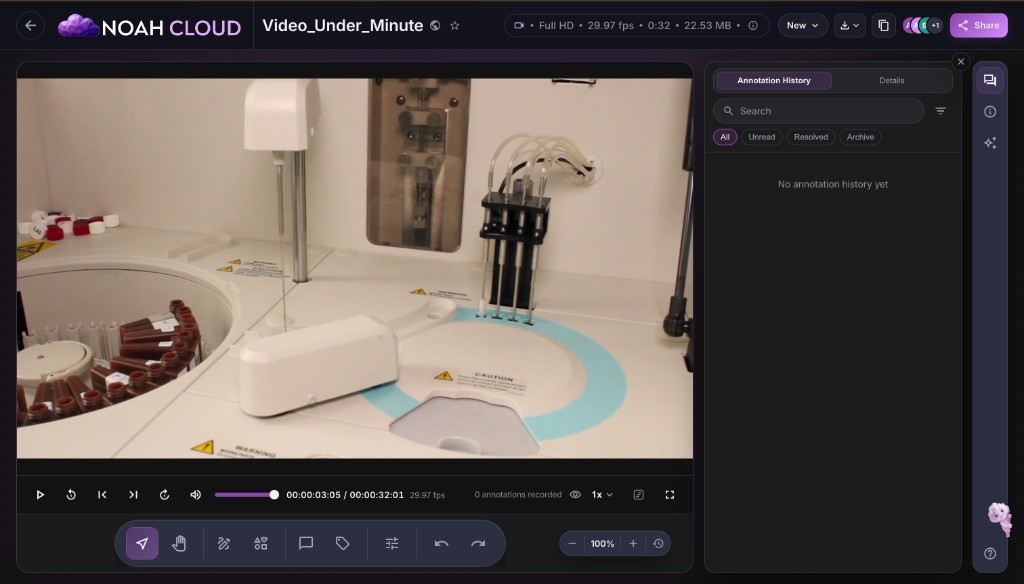Click the 00:00:03:05 timecode display

pyautogui.click(x=313, y=495)
